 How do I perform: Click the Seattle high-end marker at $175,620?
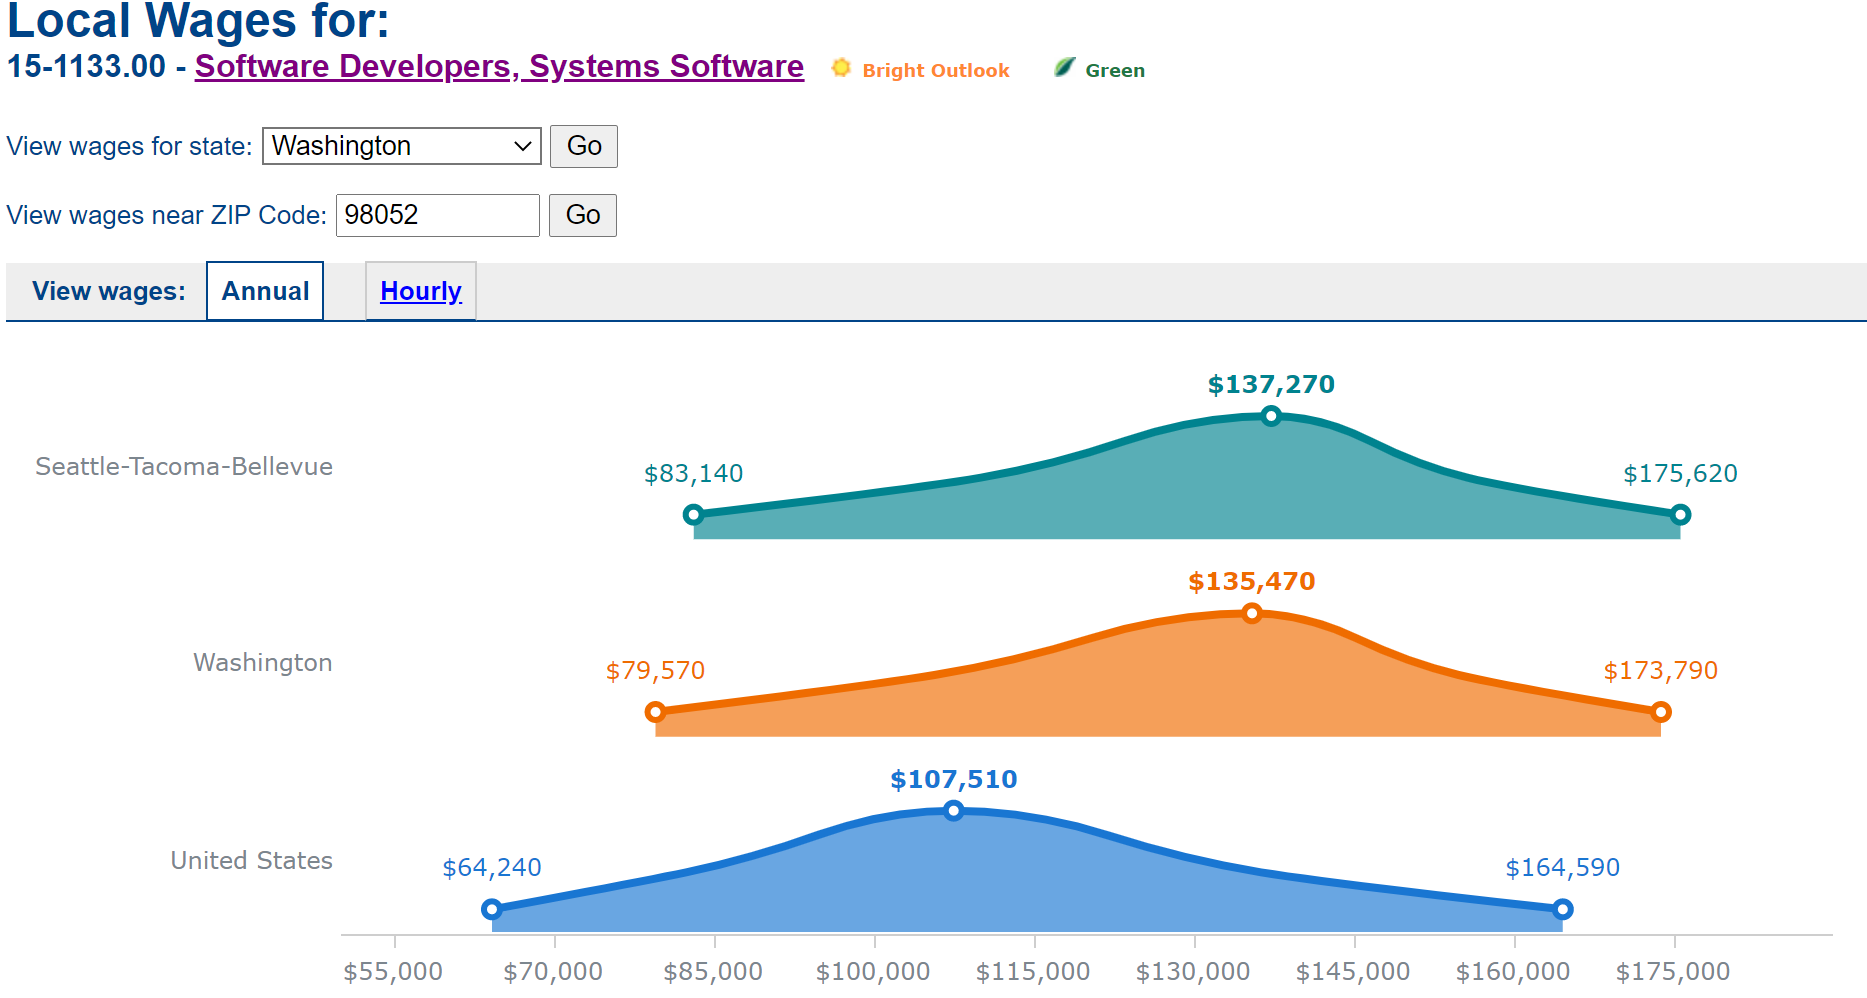click(1680, 515)
